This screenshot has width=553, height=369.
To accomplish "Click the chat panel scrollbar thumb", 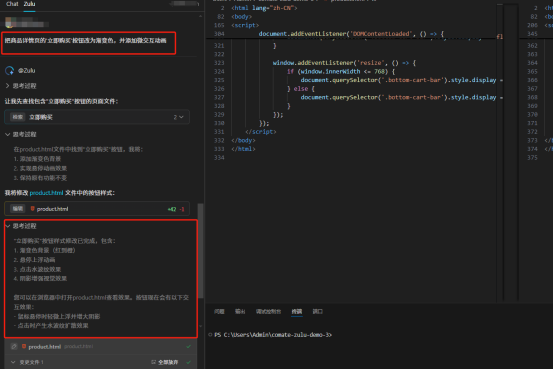I will (x=201, y=250).
